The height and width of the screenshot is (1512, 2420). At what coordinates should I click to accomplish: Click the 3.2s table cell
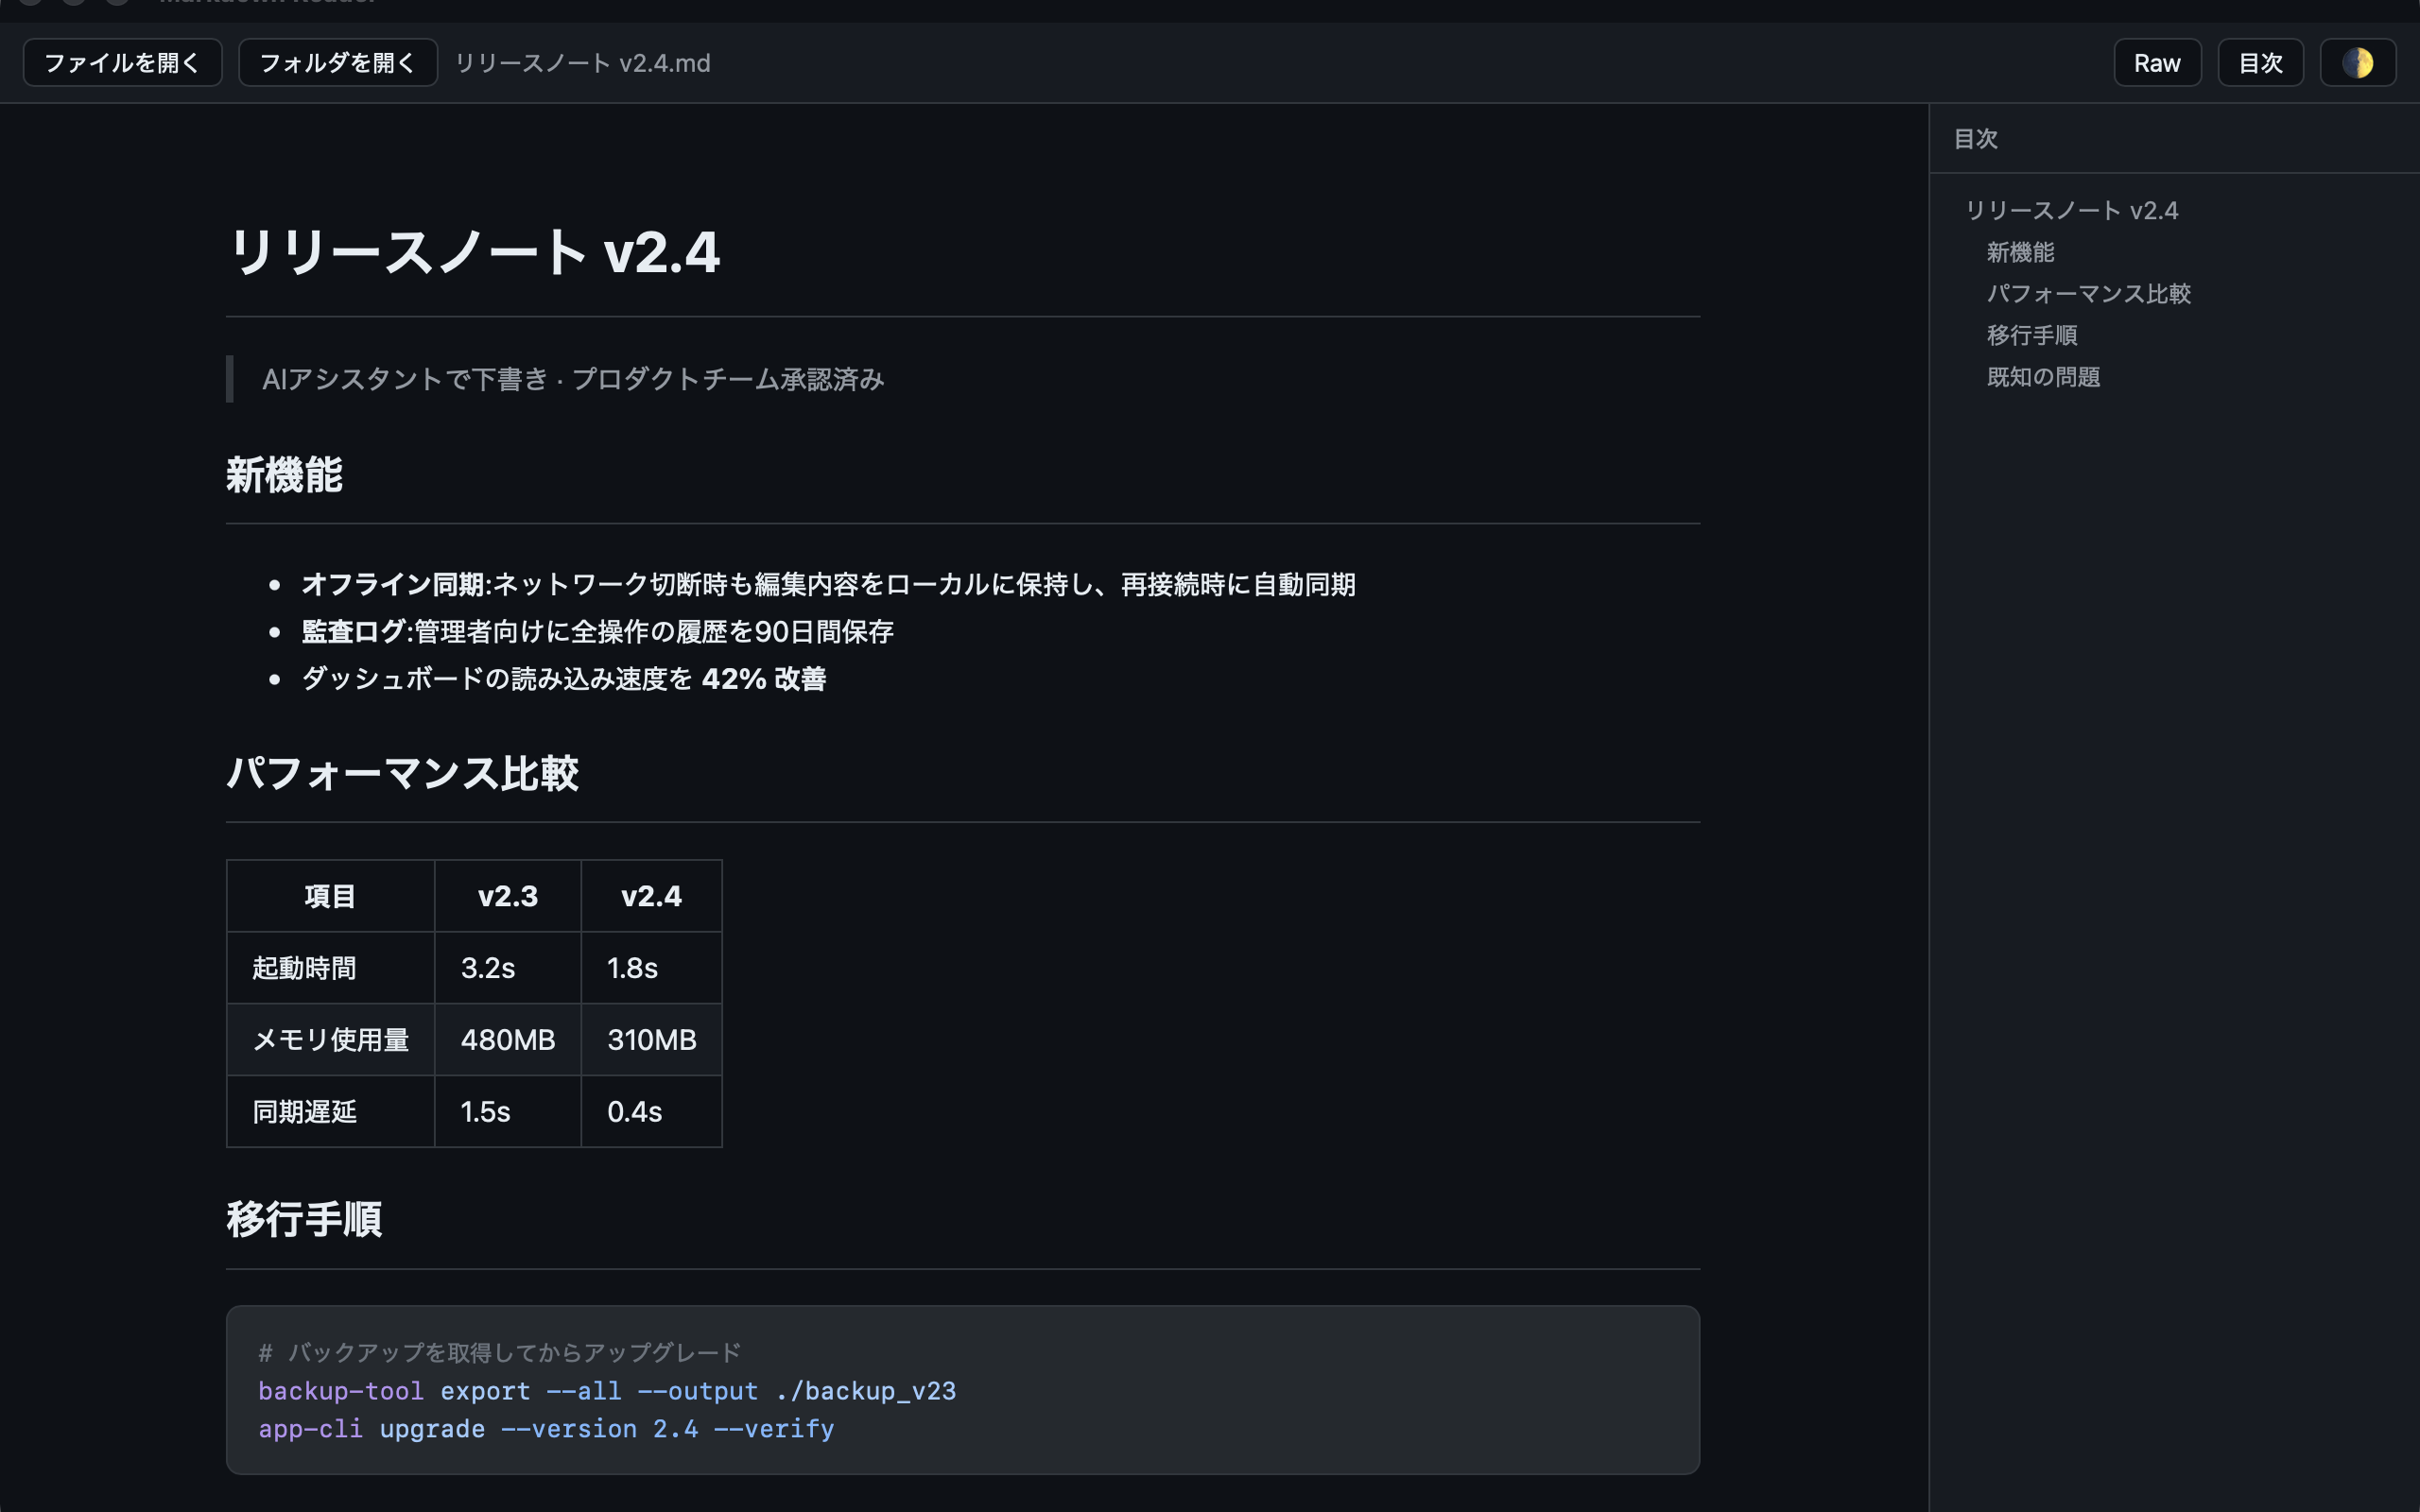[x=508, y=968]
